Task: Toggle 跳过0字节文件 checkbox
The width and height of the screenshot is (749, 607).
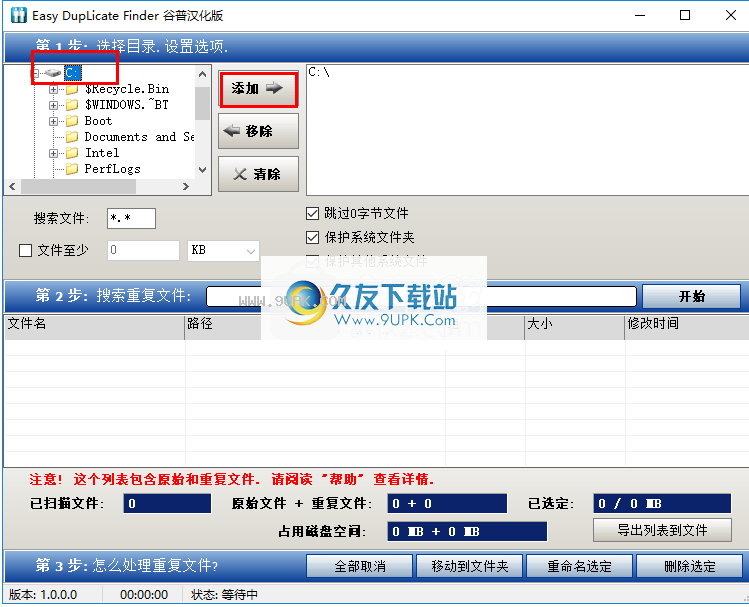Action: point(312,213)
